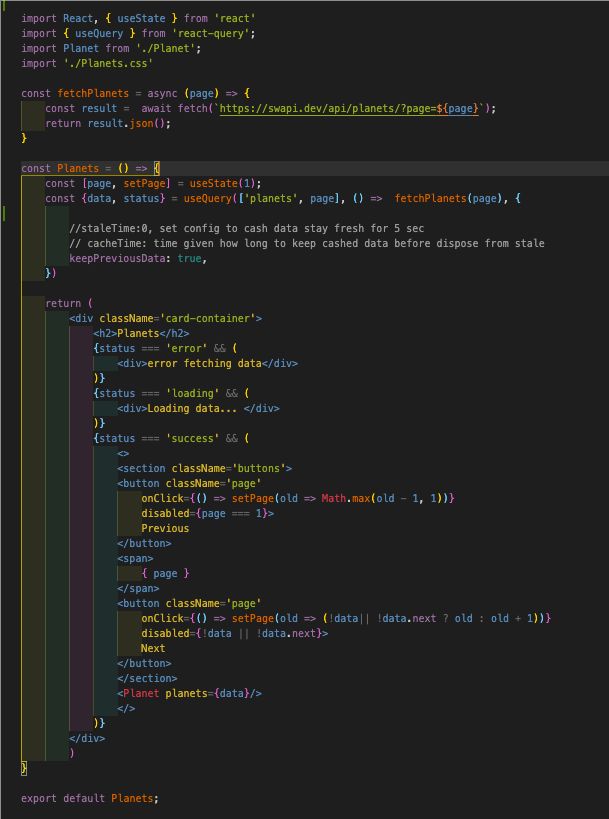Click the async keyword
The height and width of the screenshot is (819, 609).
coord(162,93)
